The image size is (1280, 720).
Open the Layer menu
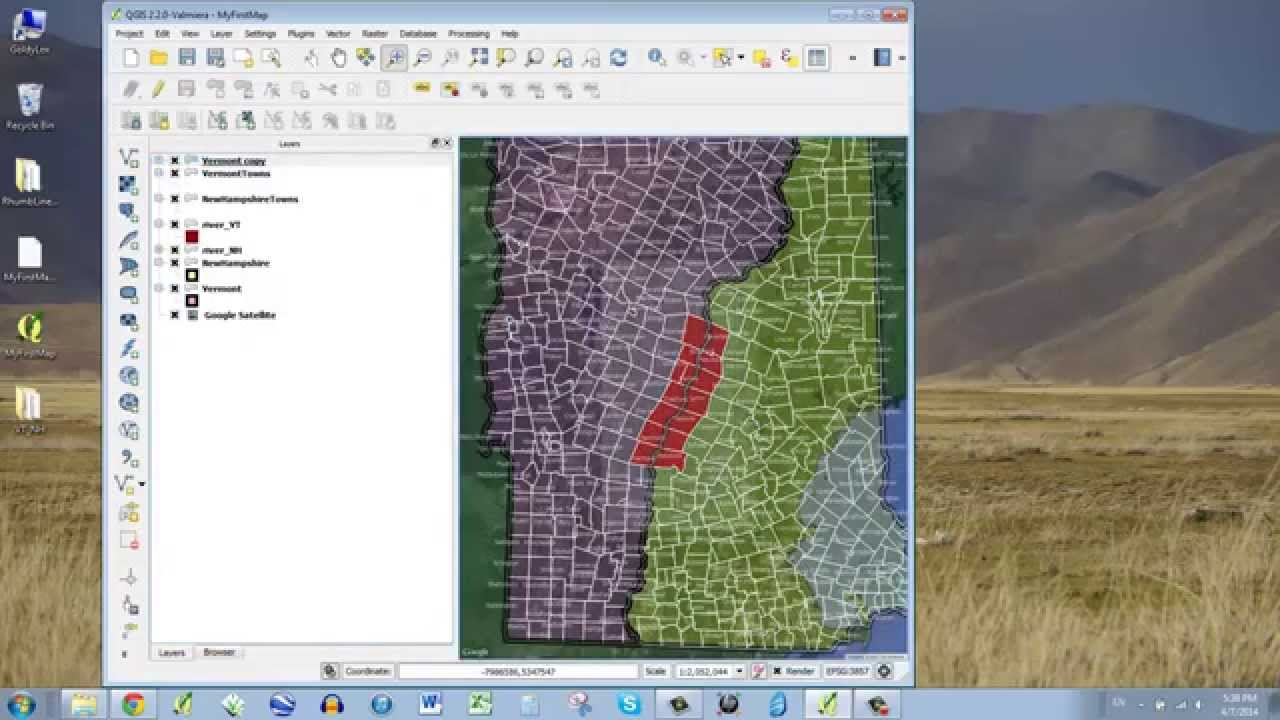[x=222, y=33]
